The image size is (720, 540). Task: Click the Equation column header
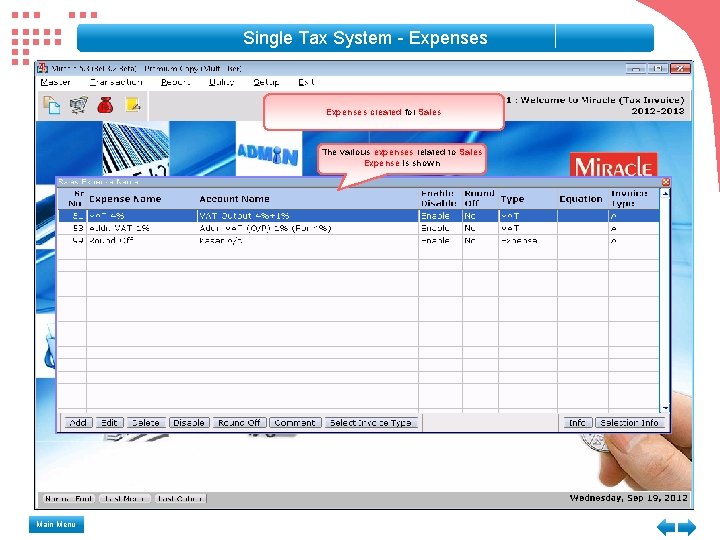581,199
